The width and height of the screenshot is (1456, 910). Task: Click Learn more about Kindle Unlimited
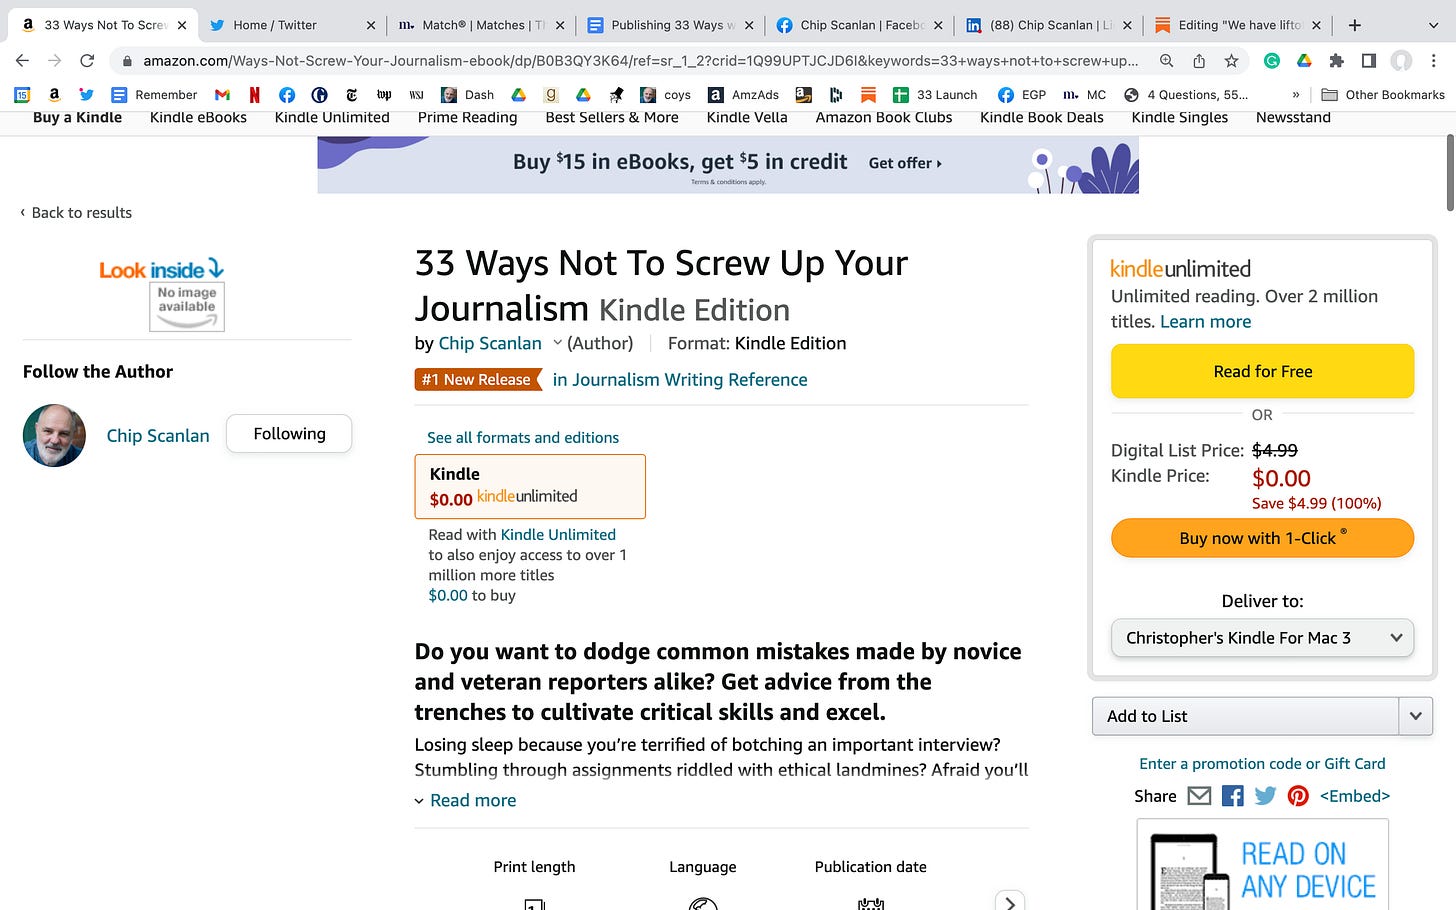[x=1205, y=322]
